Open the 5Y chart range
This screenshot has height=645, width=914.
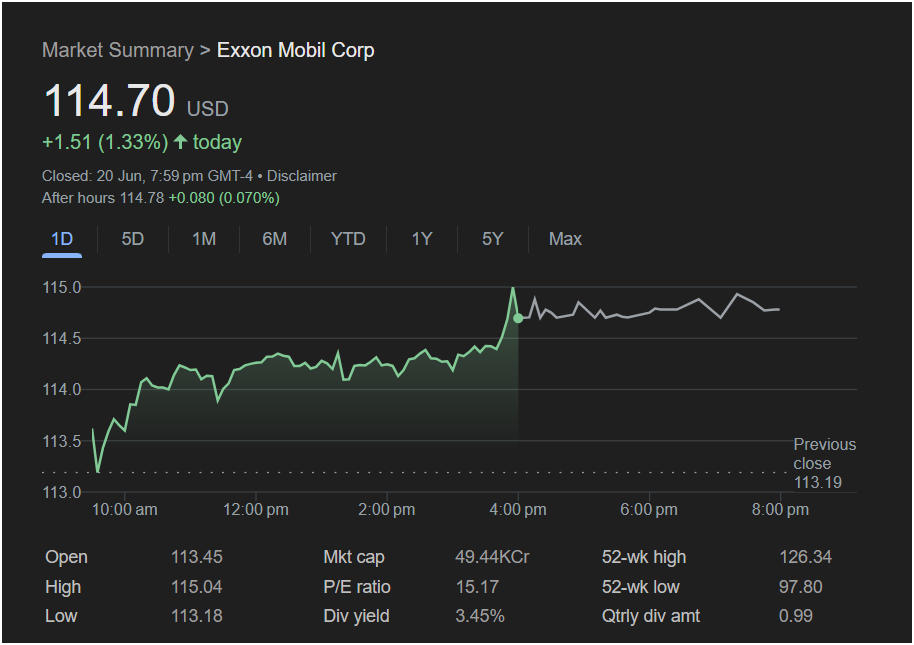(493, 239)
